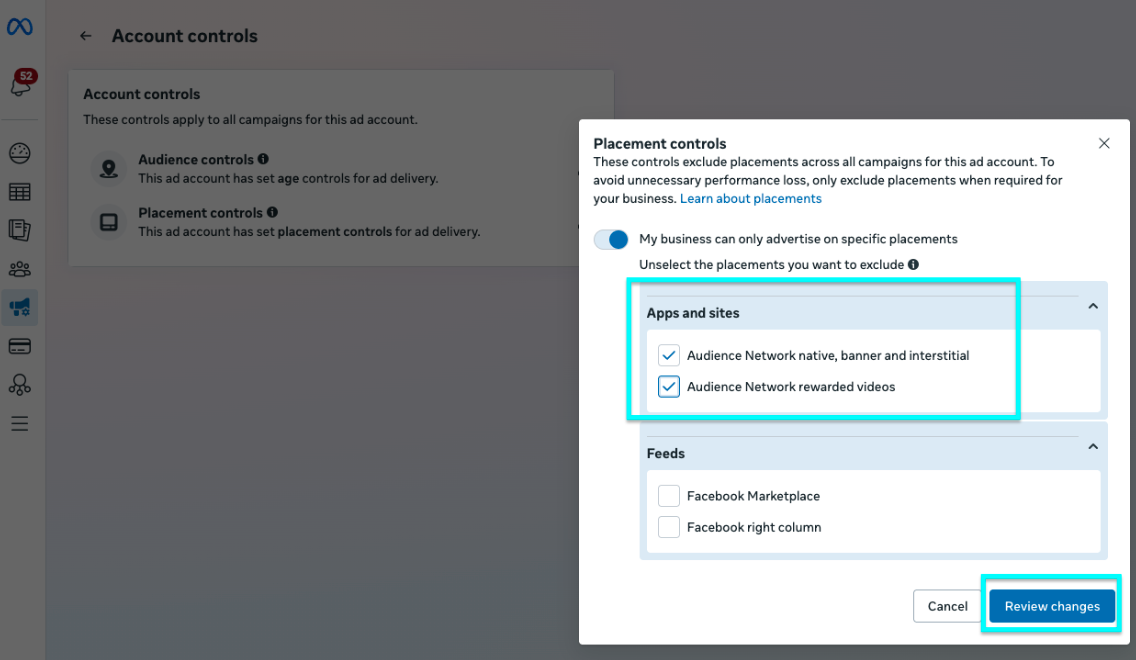Collapse the Apps and sites section

[1093, 306]
